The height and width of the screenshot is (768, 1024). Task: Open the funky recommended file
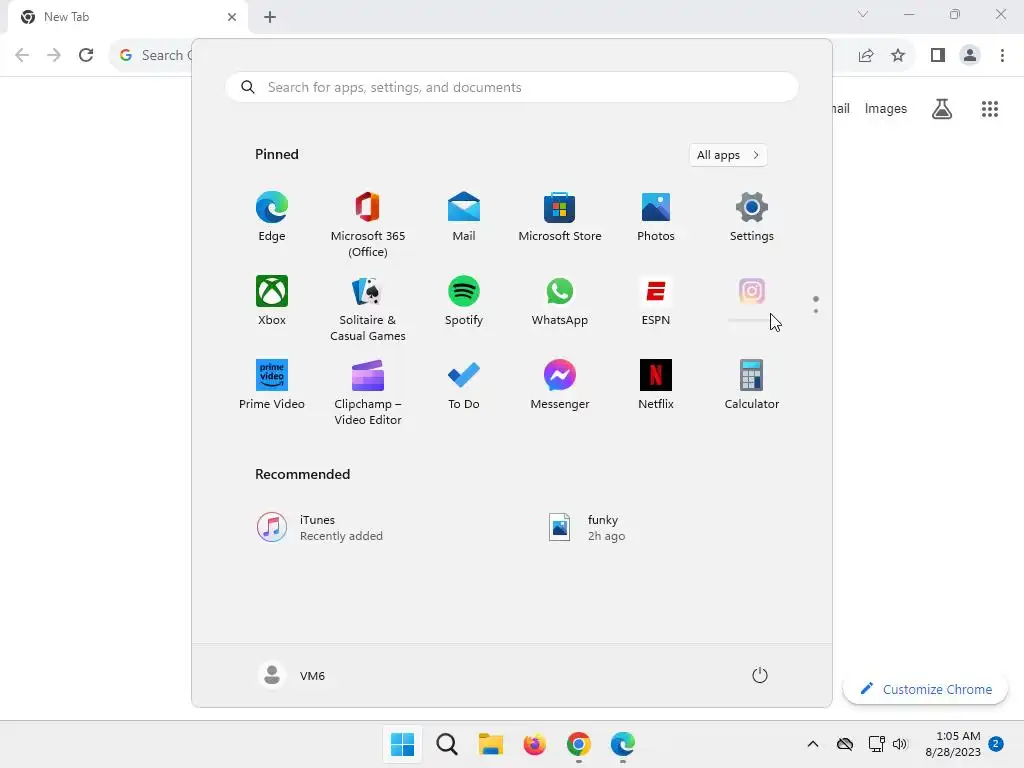click(588, 527)
